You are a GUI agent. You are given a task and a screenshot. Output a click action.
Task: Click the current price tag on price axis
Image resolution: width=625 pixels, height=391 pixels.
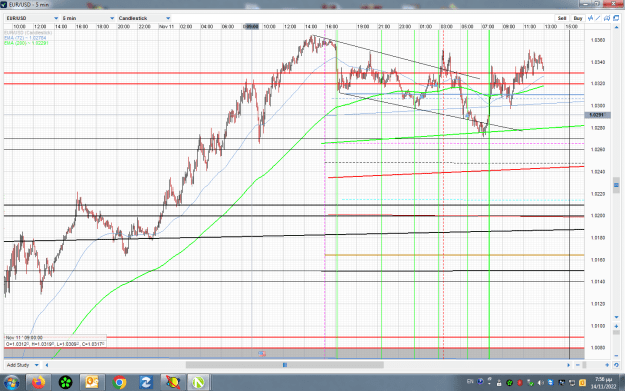[x=597, y=115]
